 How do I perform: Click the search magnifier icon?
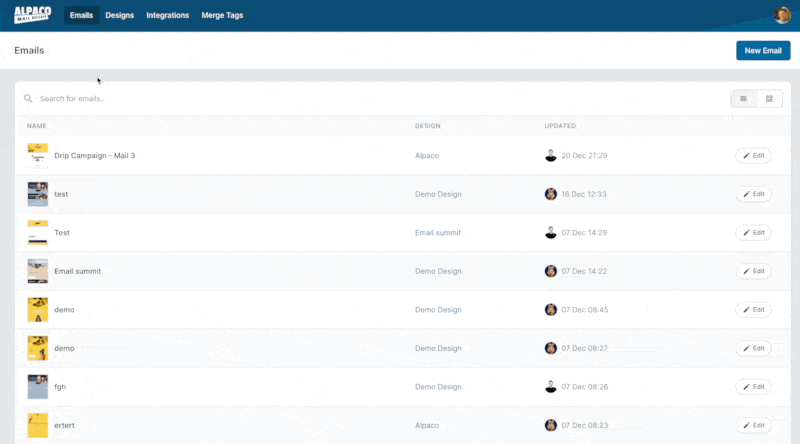[28, 99]
